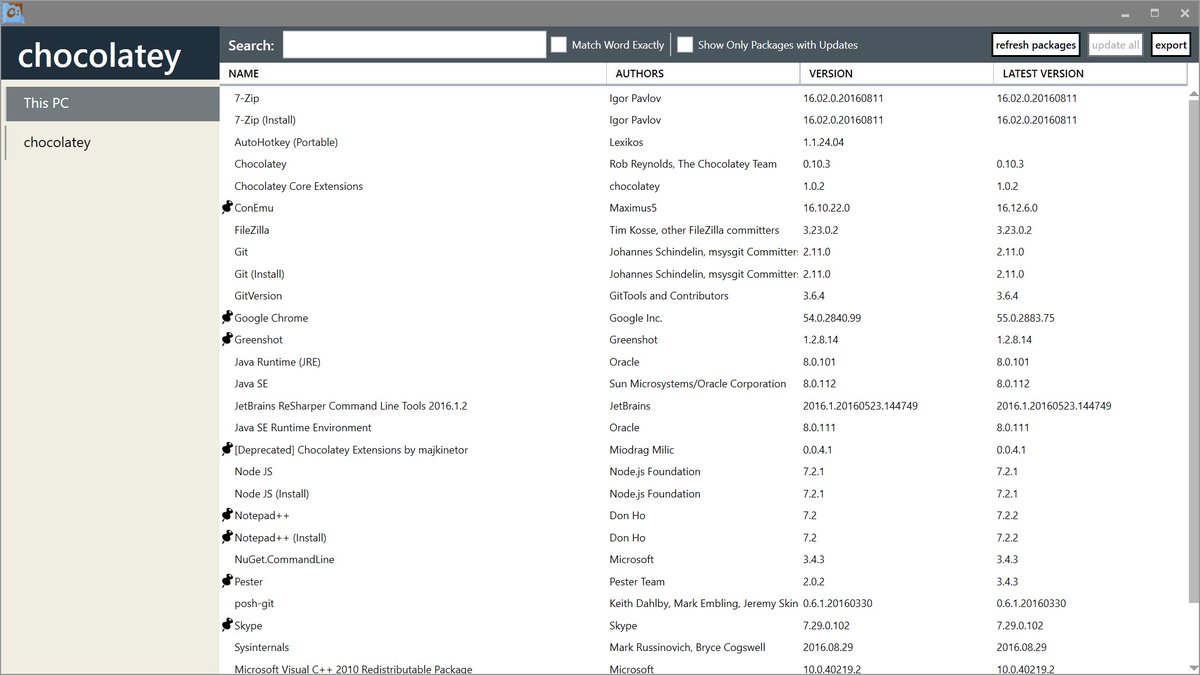Select the Git (Install) package row
Screen dimensions: 1200x675
tap(703, 274)
